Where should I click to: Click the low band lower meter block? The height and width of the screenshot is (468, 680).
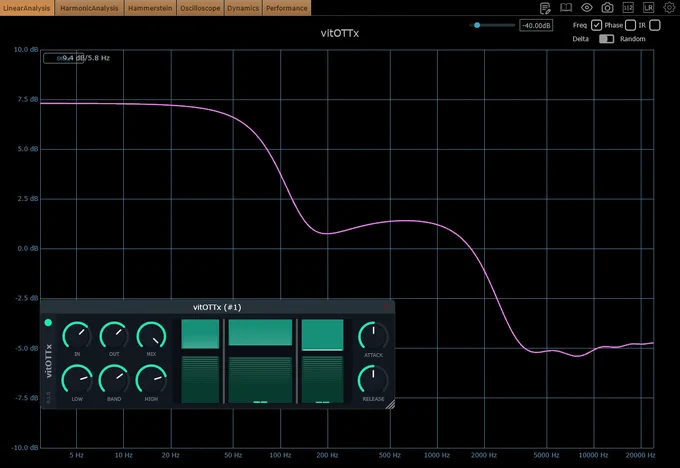click(x=200, y=380)
